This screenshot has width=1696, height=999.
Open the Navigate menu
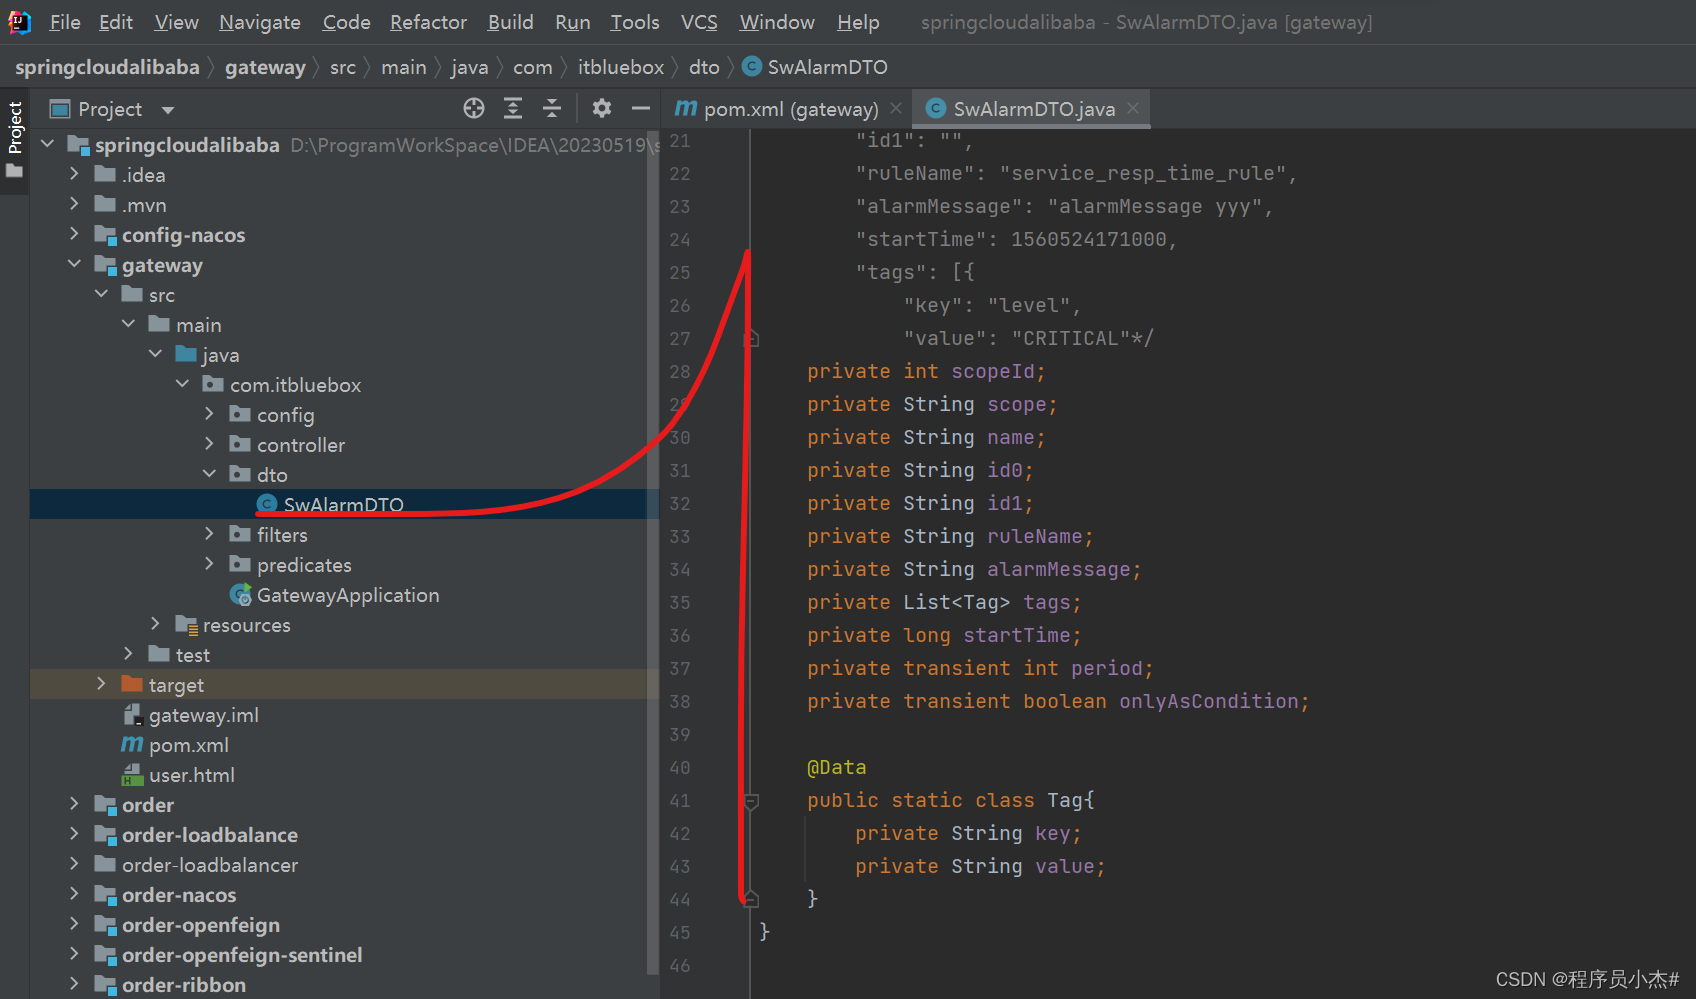click(x=260, y=22)
